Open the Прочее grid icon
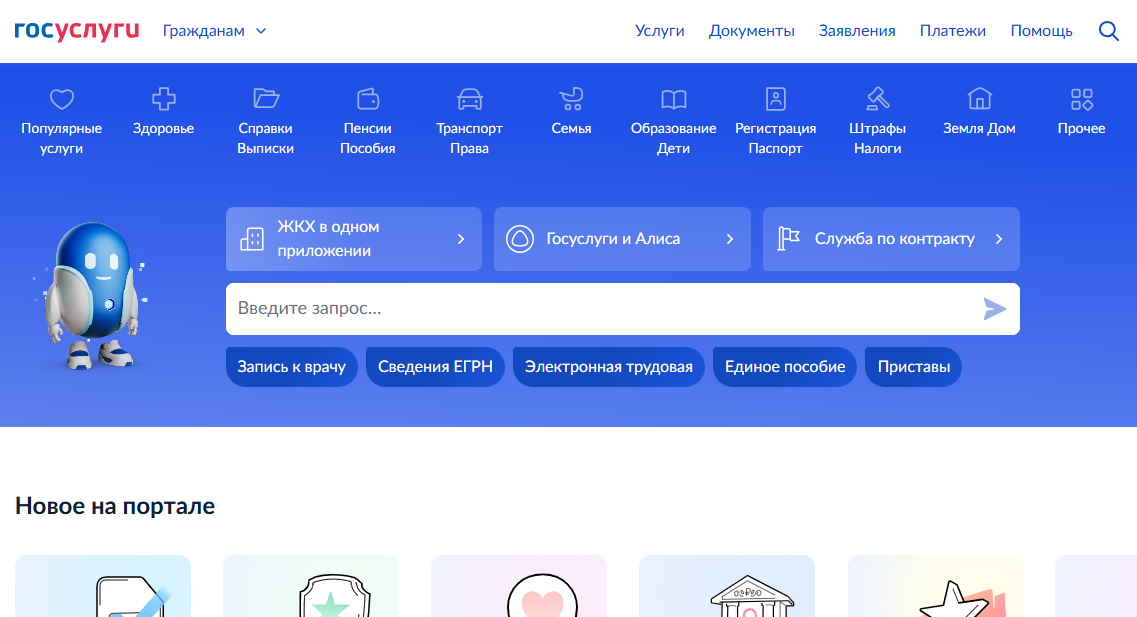 (x=1081, y=99)
